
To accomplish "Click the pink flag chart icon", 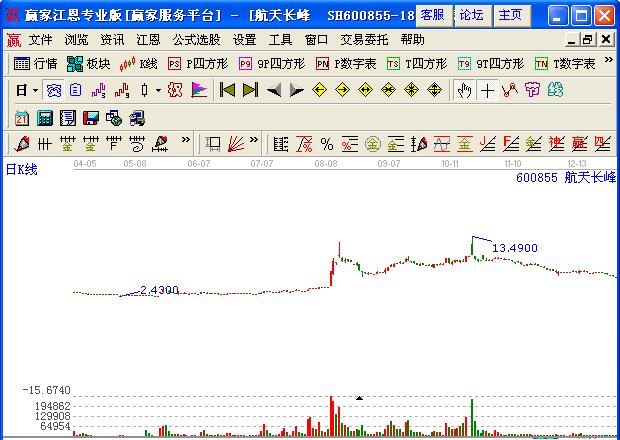I will tap(200, 90).
